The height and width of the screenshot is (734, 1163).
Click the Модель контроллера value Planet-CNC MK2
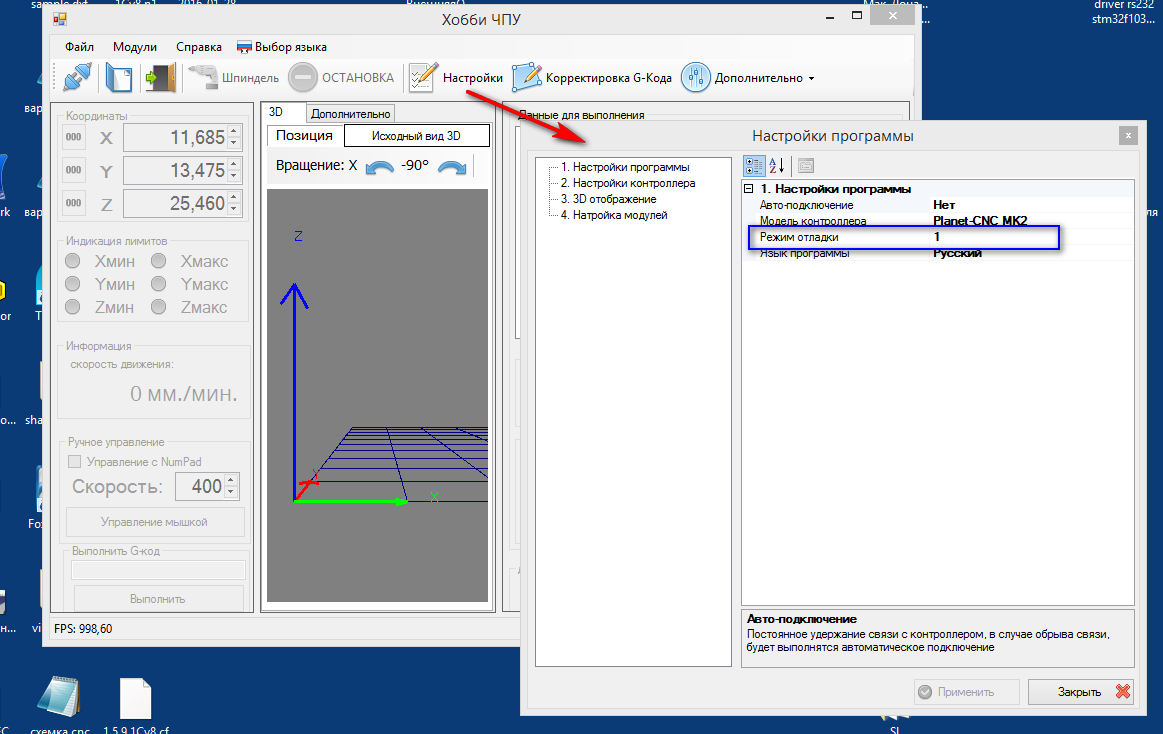(x=980, y=220)
